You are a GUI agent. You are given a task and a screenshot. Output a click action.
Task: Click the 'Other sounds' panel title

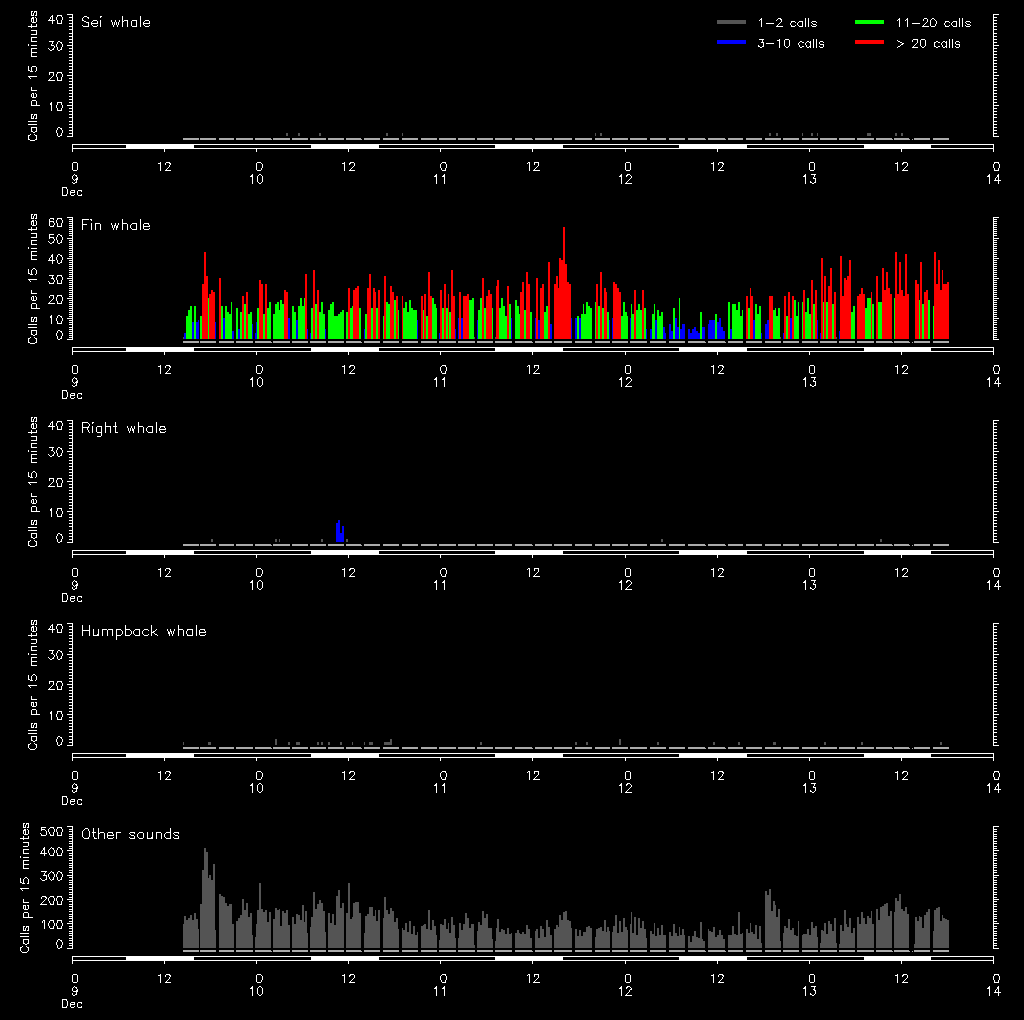(x=131, y=834)
